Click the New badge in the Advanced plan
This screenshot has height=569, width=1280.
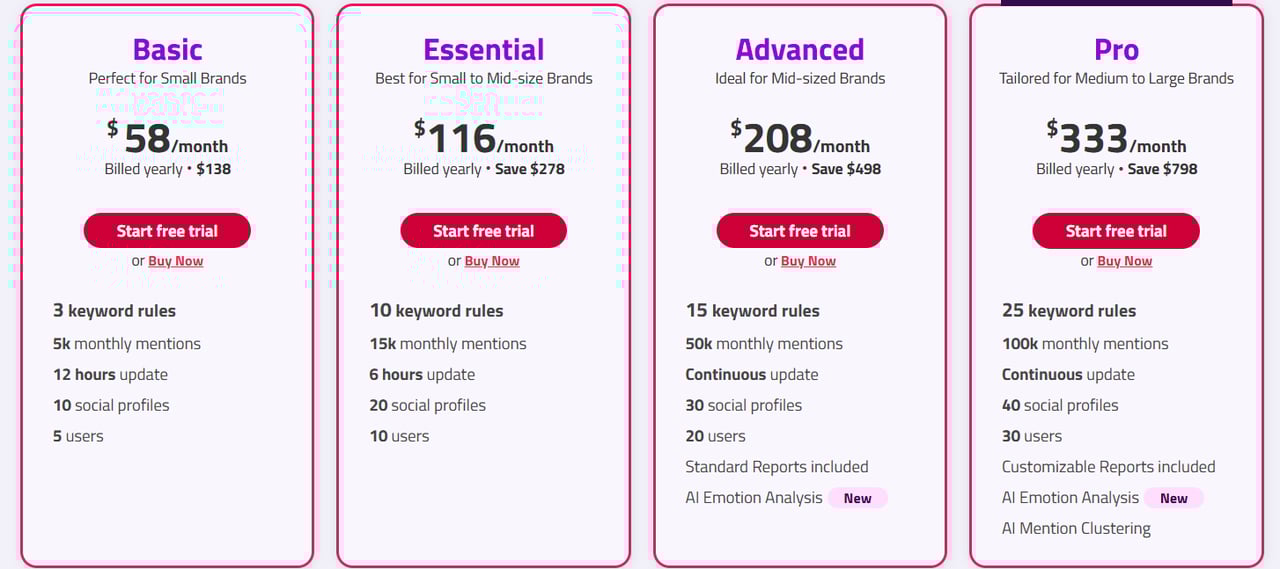click(x=857, y=498)
